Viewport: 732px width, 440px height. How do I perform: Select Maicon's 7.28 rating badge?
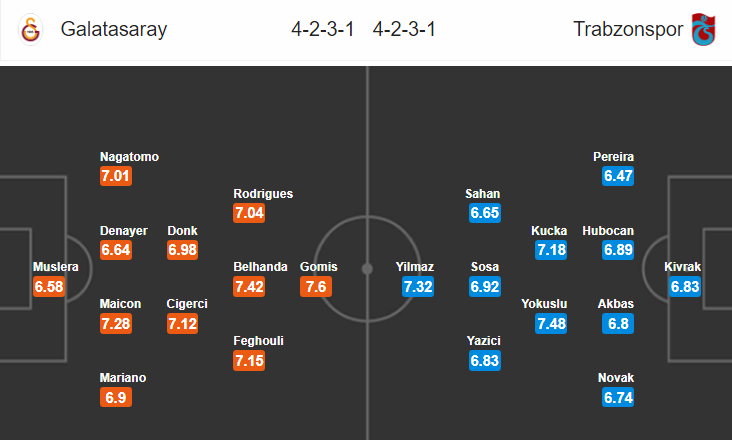click(116, 323)
